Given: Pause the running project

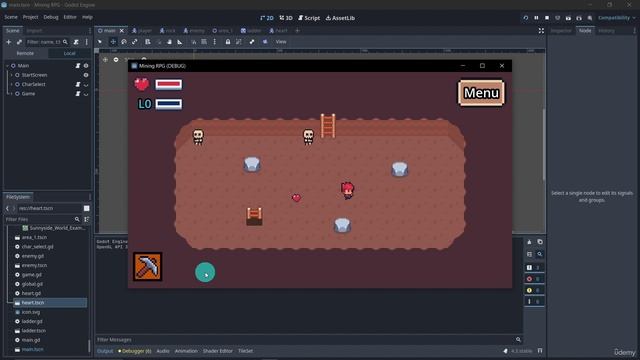Looking at the screenshot, I should click(536, 18).
